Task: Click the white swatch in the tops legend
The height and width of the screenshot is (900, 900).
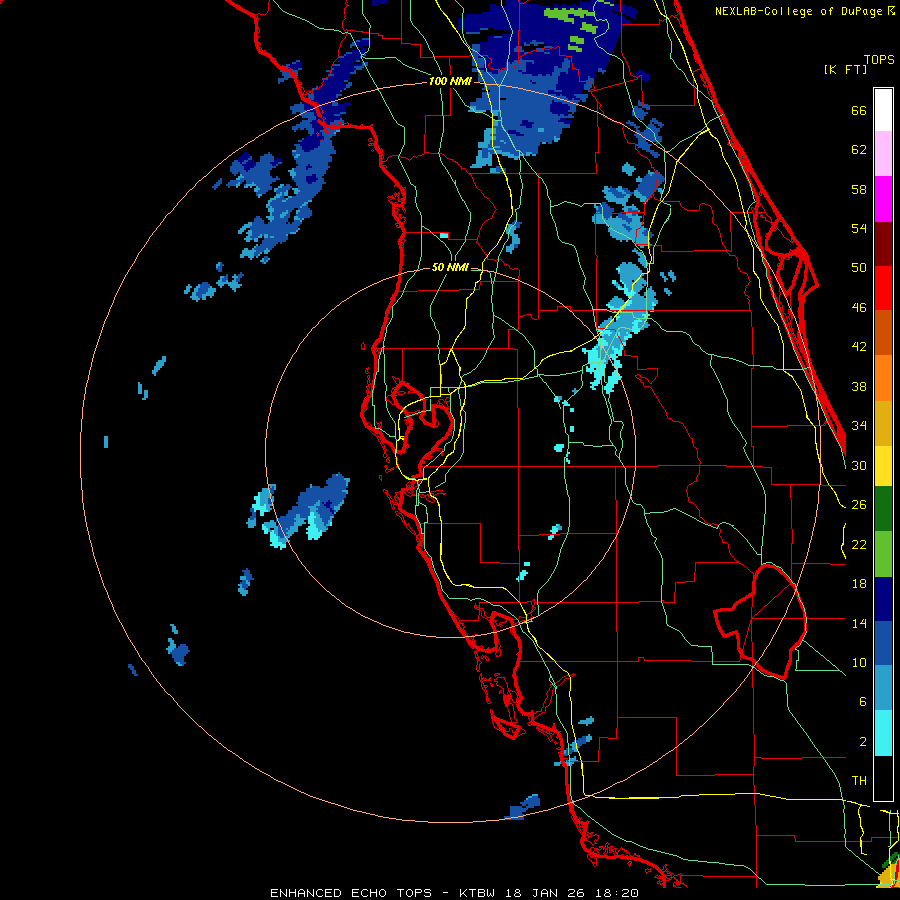Action: click(883, 110)
